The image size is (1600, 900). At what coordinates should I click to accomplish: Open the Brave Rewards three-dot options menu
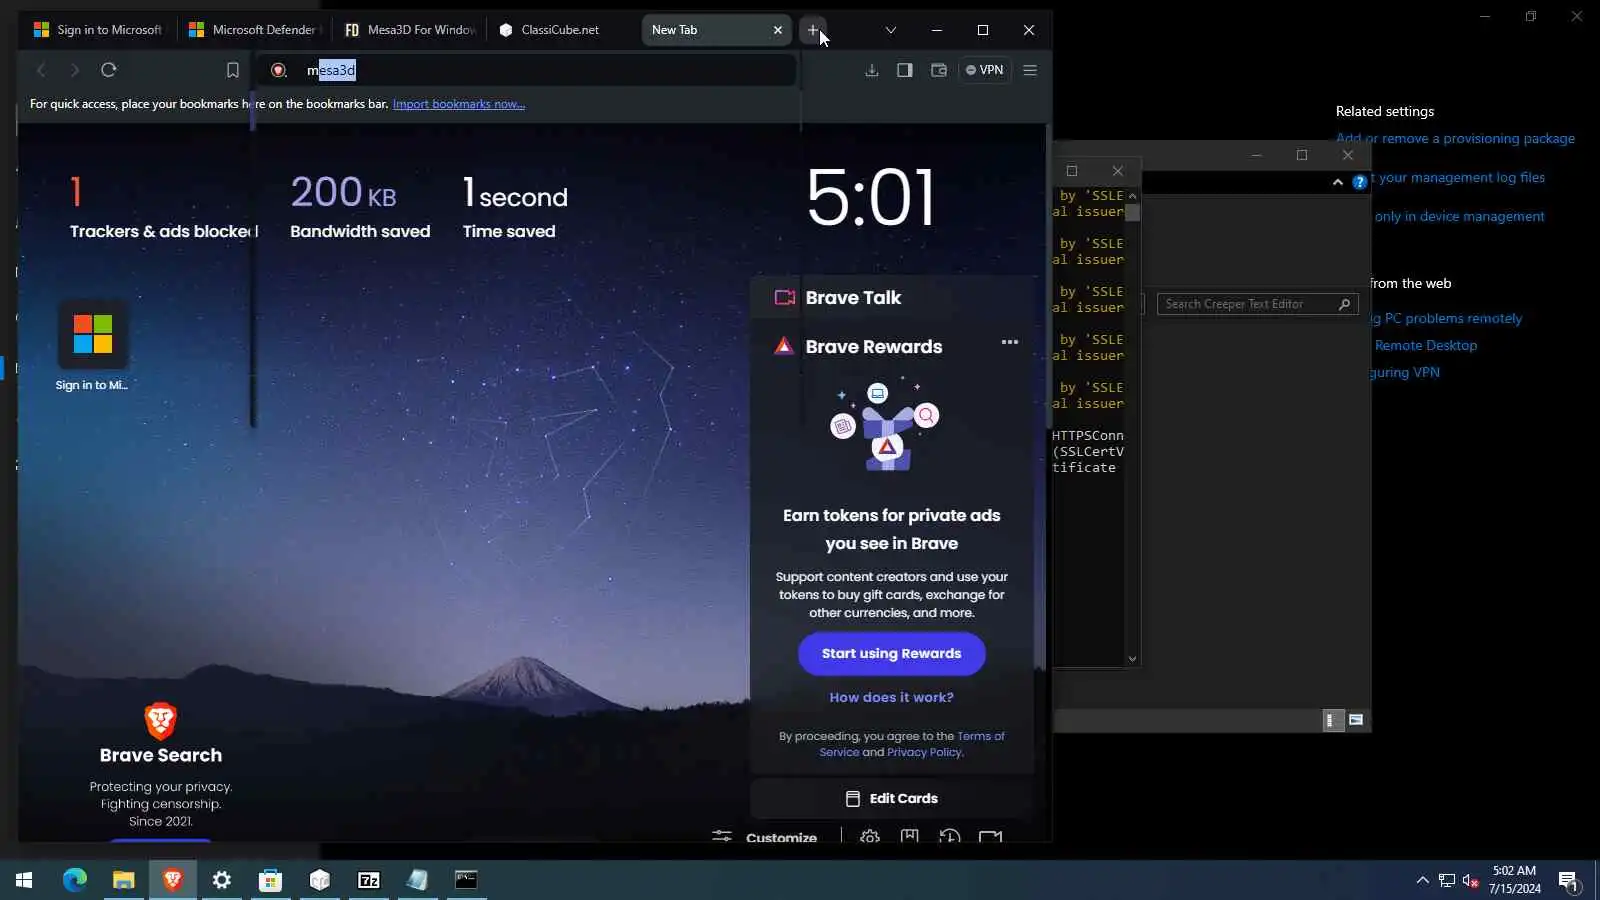(1010, 342)
